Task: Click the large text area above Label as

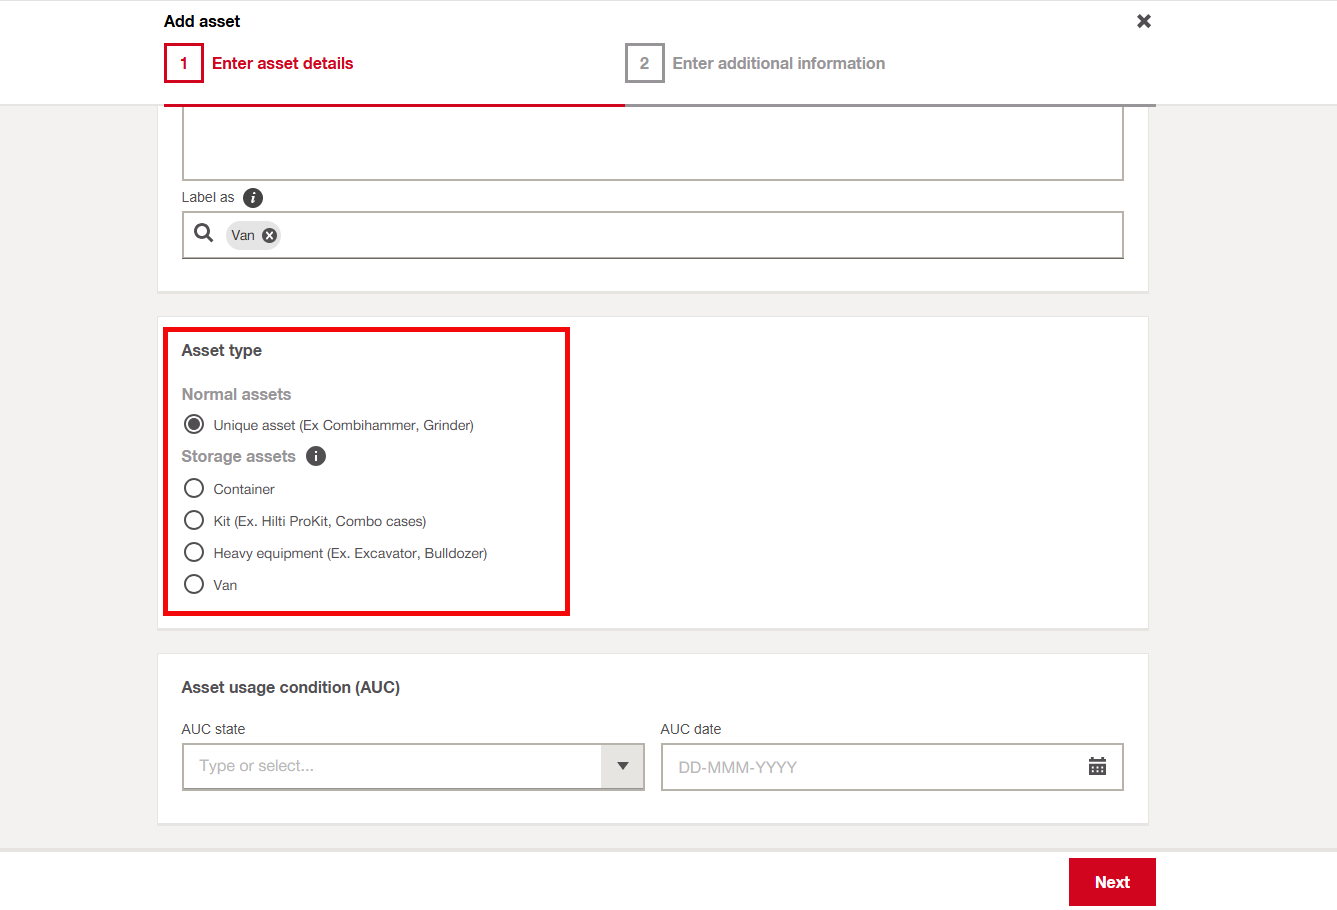Action: click(x=652, y=145)
